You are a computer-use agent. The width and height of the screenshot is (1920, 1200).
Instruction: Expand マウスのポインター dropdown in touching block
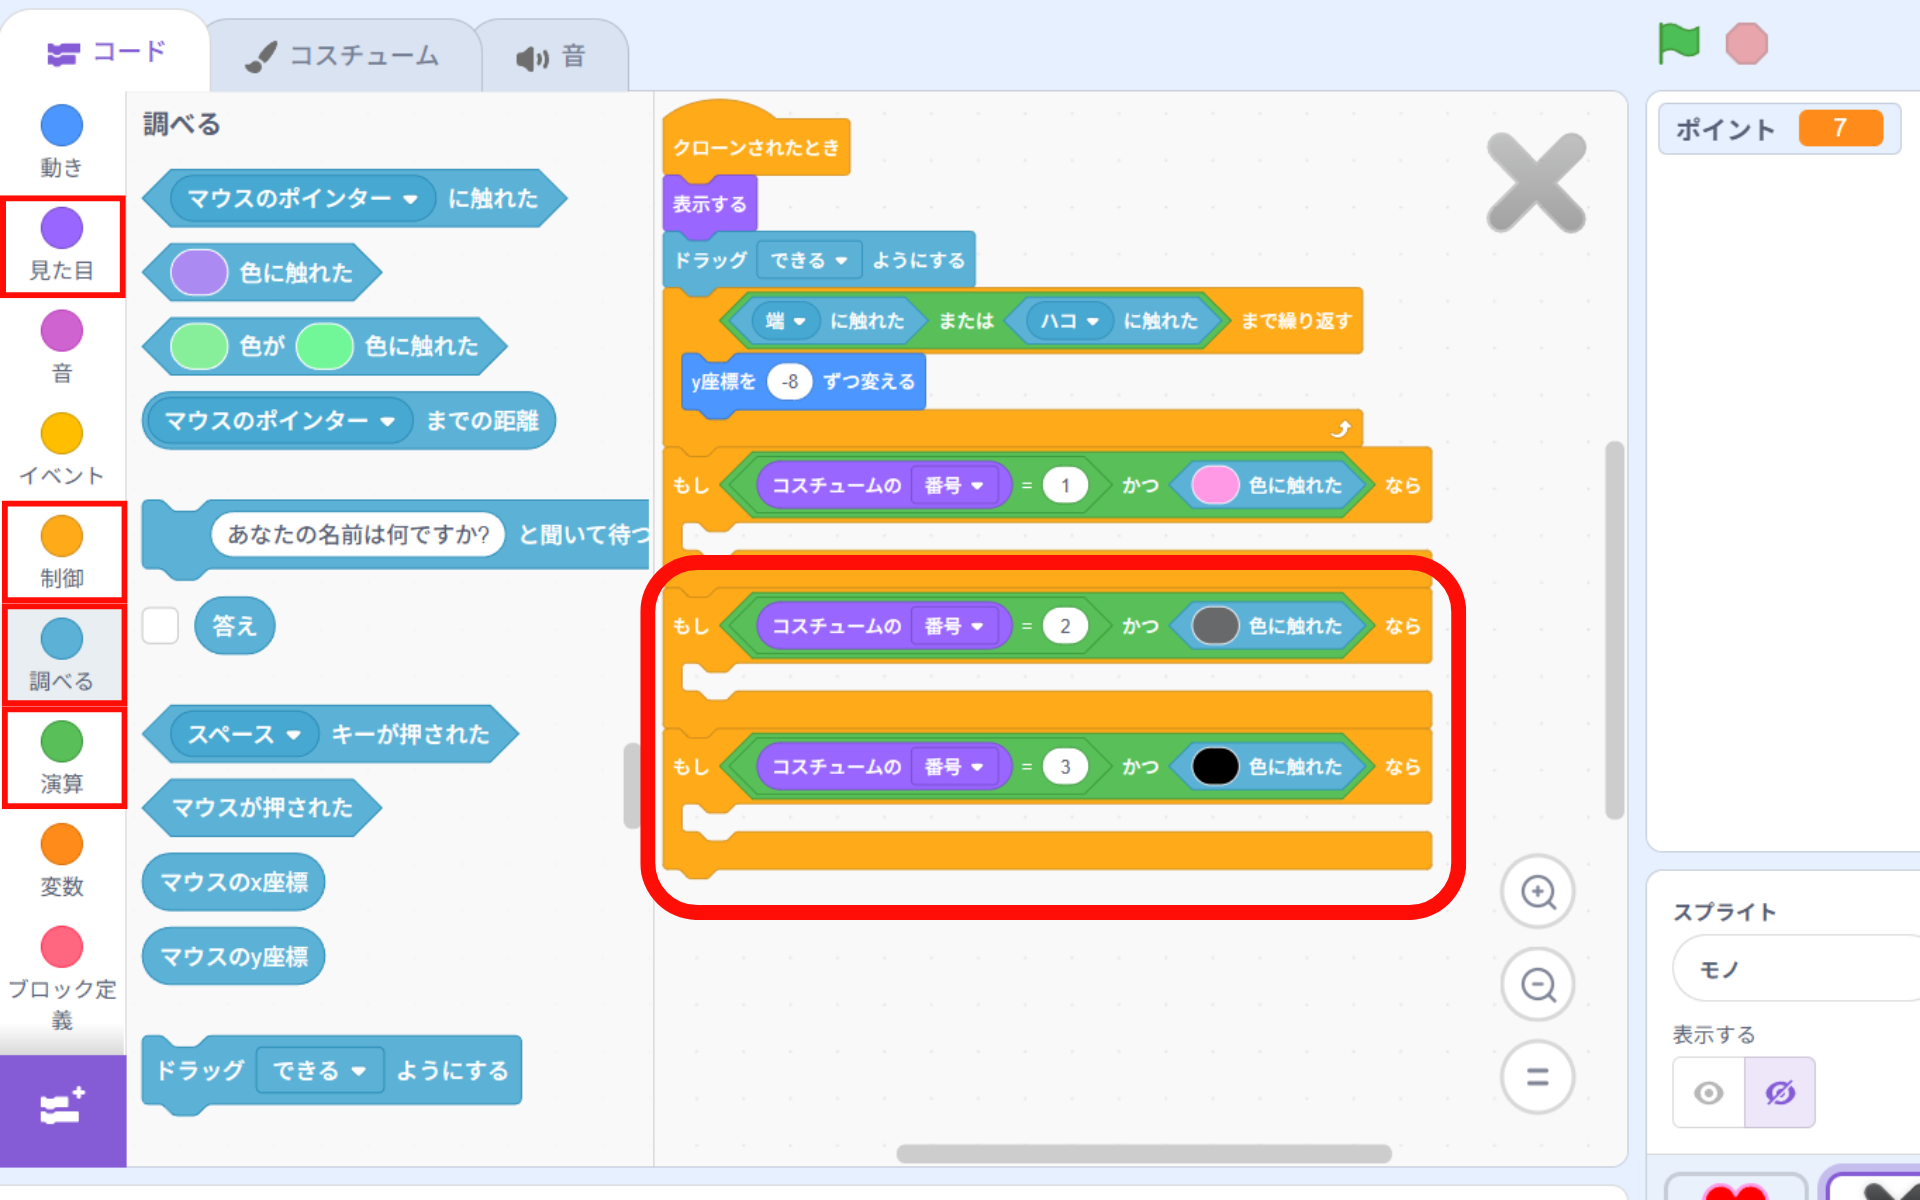tap(410, 199)
